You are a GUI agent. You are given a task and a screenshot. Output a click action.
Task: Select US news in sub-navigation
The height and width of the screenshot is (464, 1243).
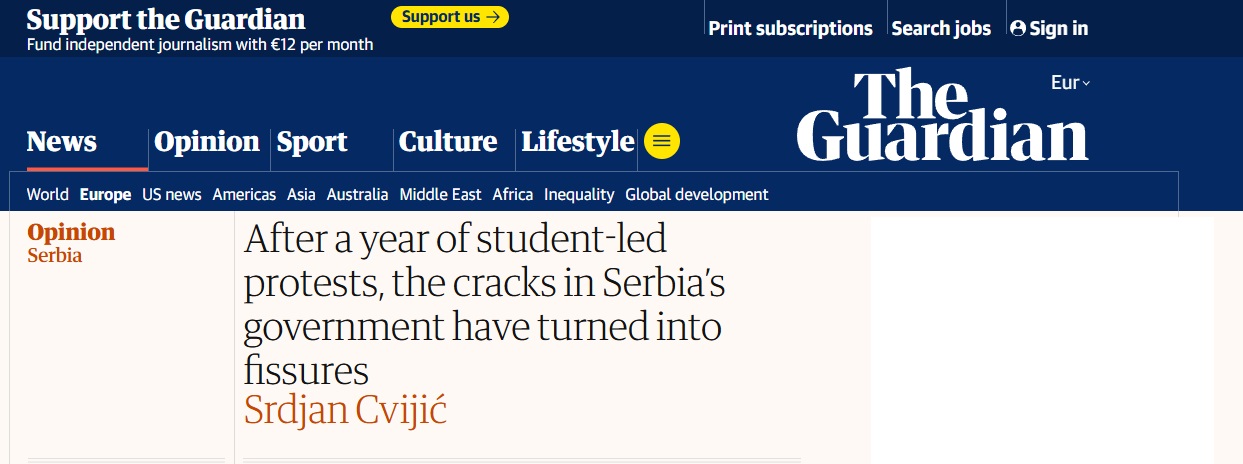coord(172,194)
